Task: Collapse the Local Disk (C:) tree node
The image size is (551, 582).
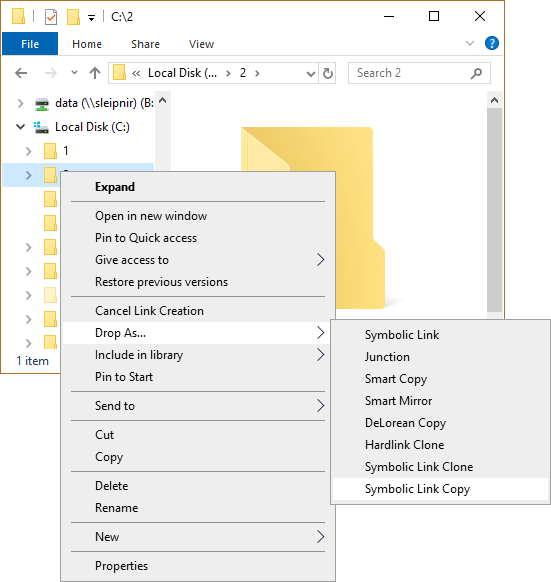Action: coord(20,127)
